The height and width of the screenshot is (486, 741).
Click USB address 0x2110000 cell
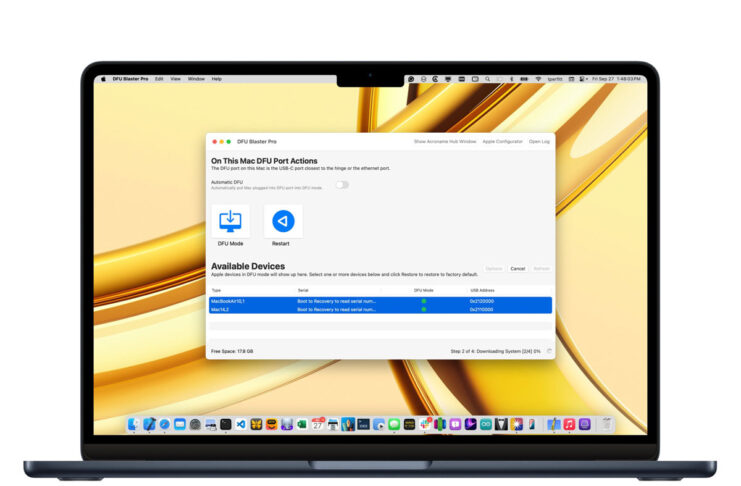[x=482, y=310]
